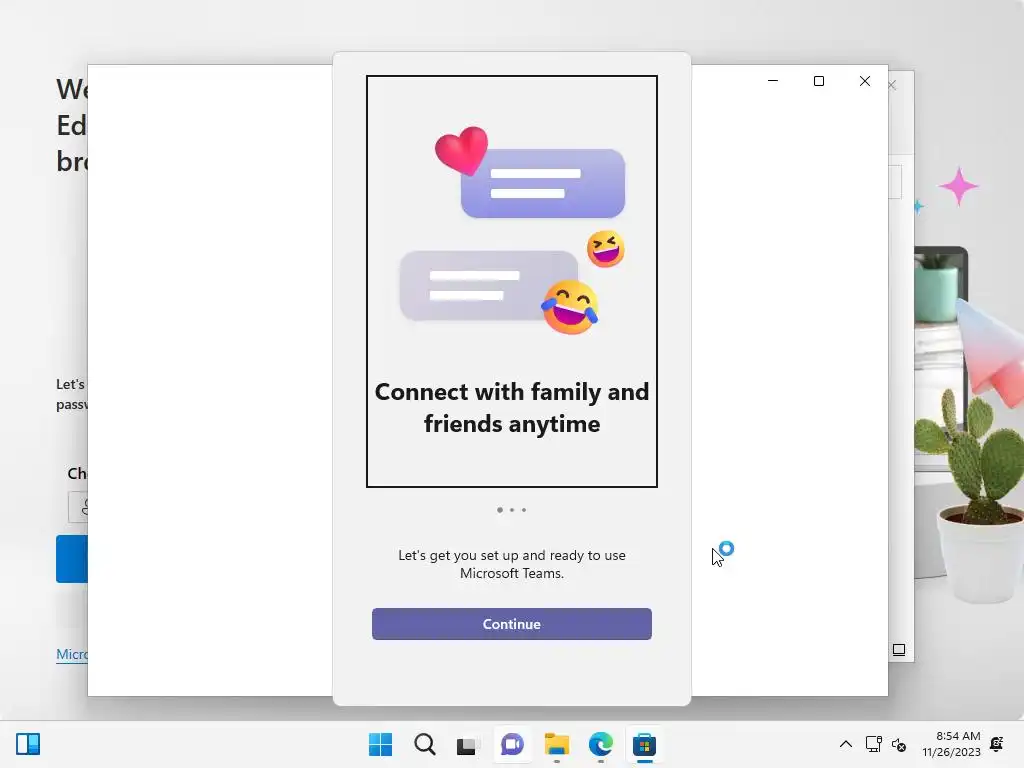Select the second carousel page dot
1024x768 pixels.
coord(512,510)
